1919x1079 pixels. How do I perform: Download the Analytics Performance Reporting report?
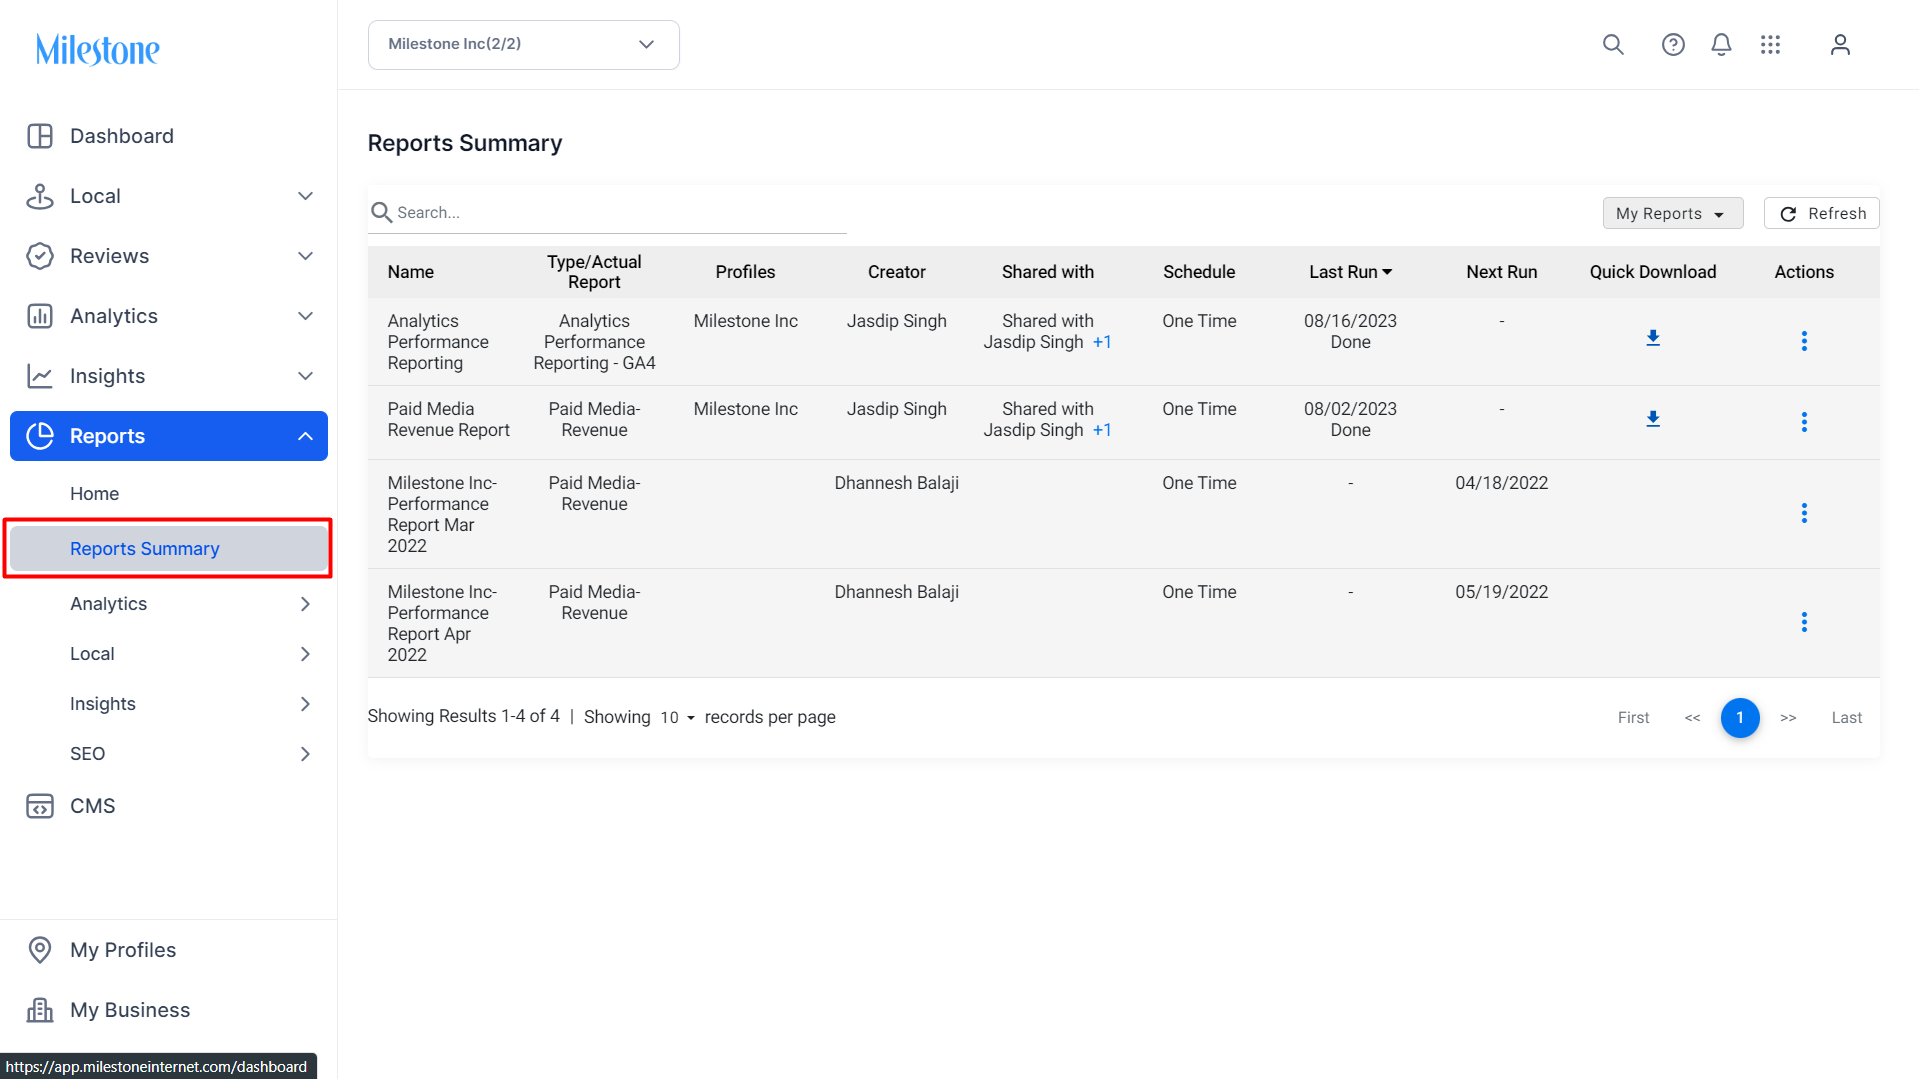click(x=1653, y=338)
